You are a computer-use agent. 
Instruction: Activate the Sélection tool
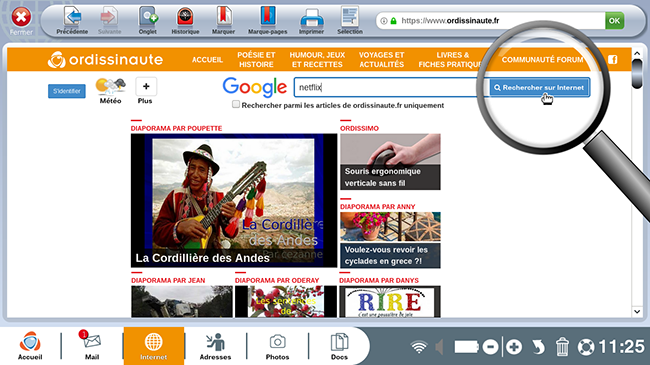350,21
